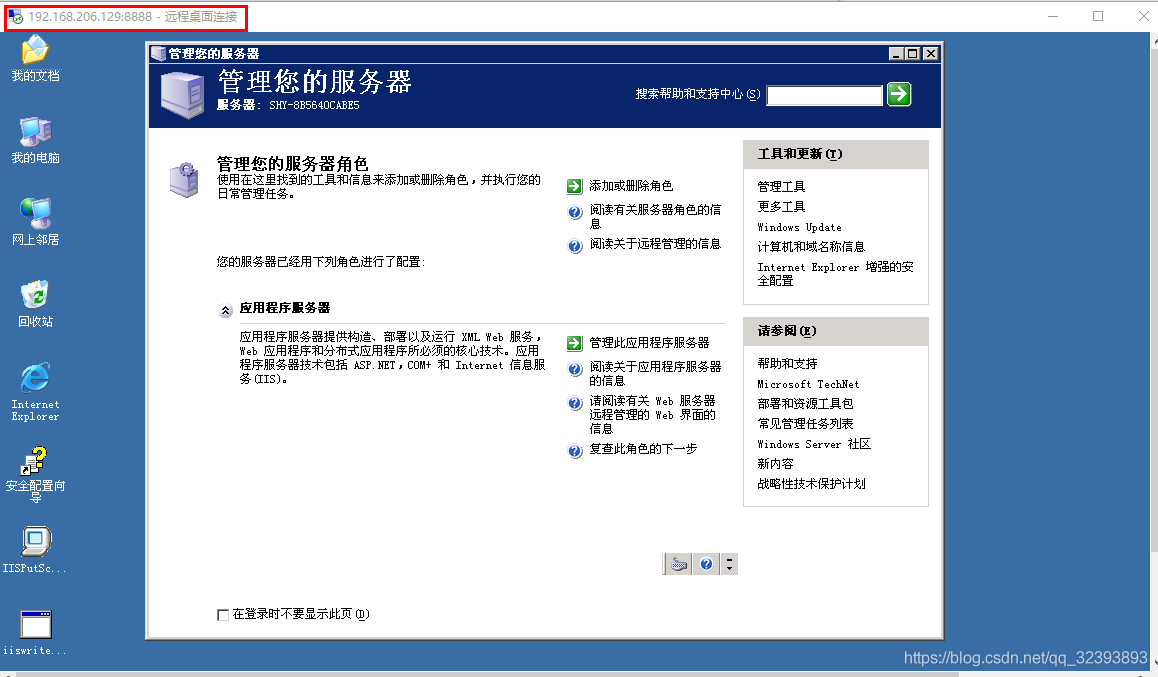Click the Internet Explorer desktop icon

35,391
